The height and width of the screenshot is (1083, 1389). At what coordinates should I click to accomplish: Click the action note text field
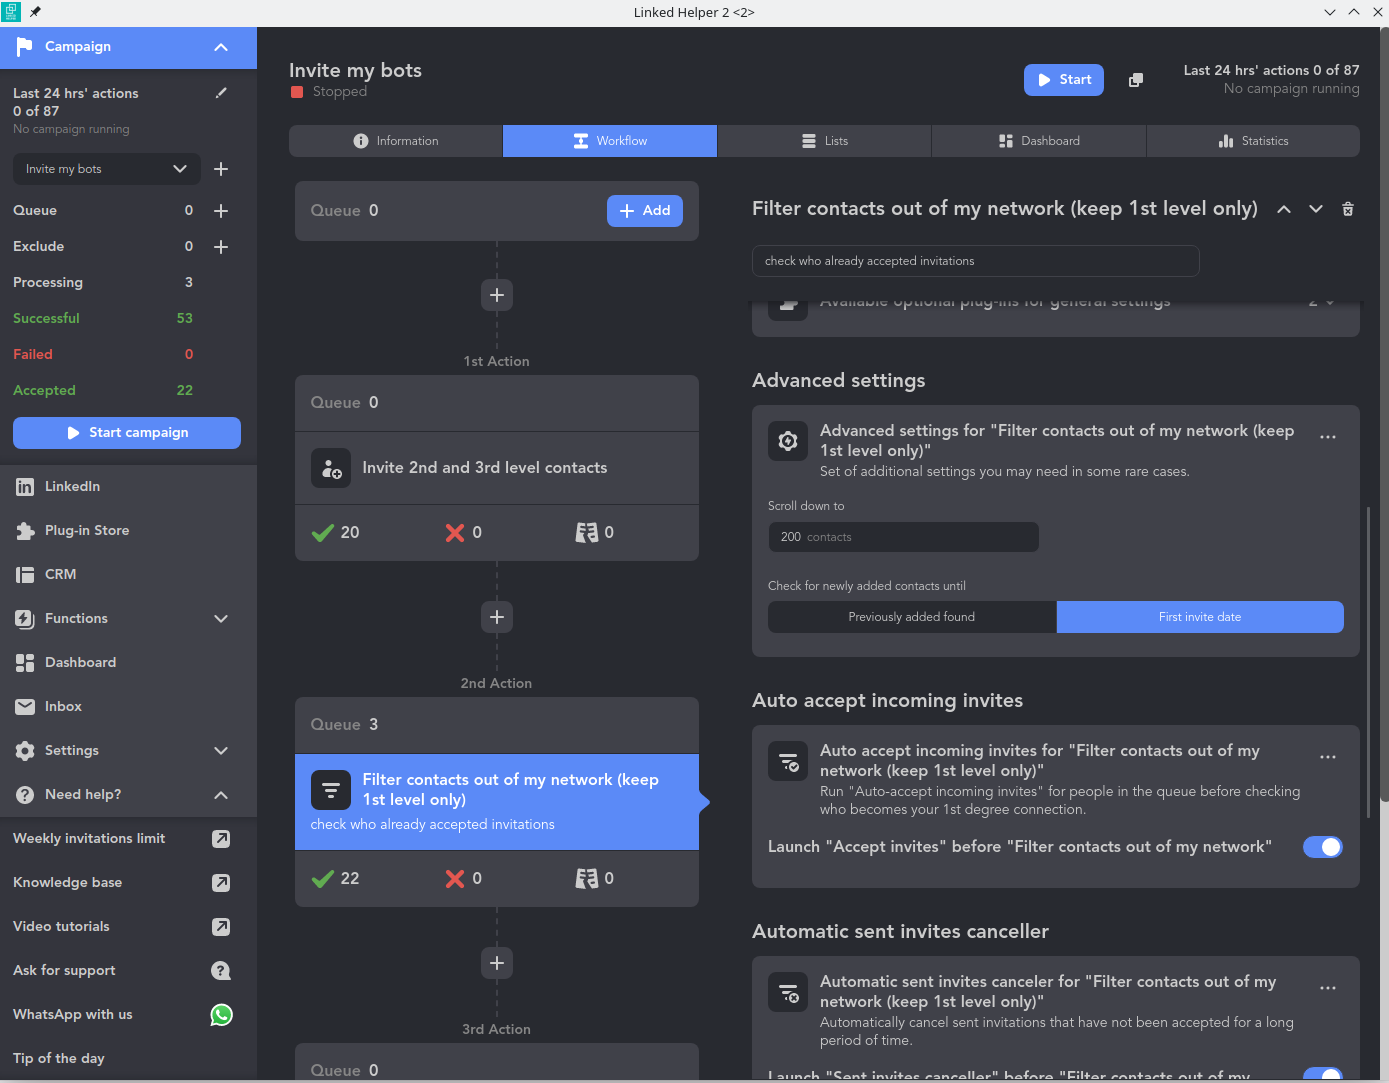(x=975, y=261)
